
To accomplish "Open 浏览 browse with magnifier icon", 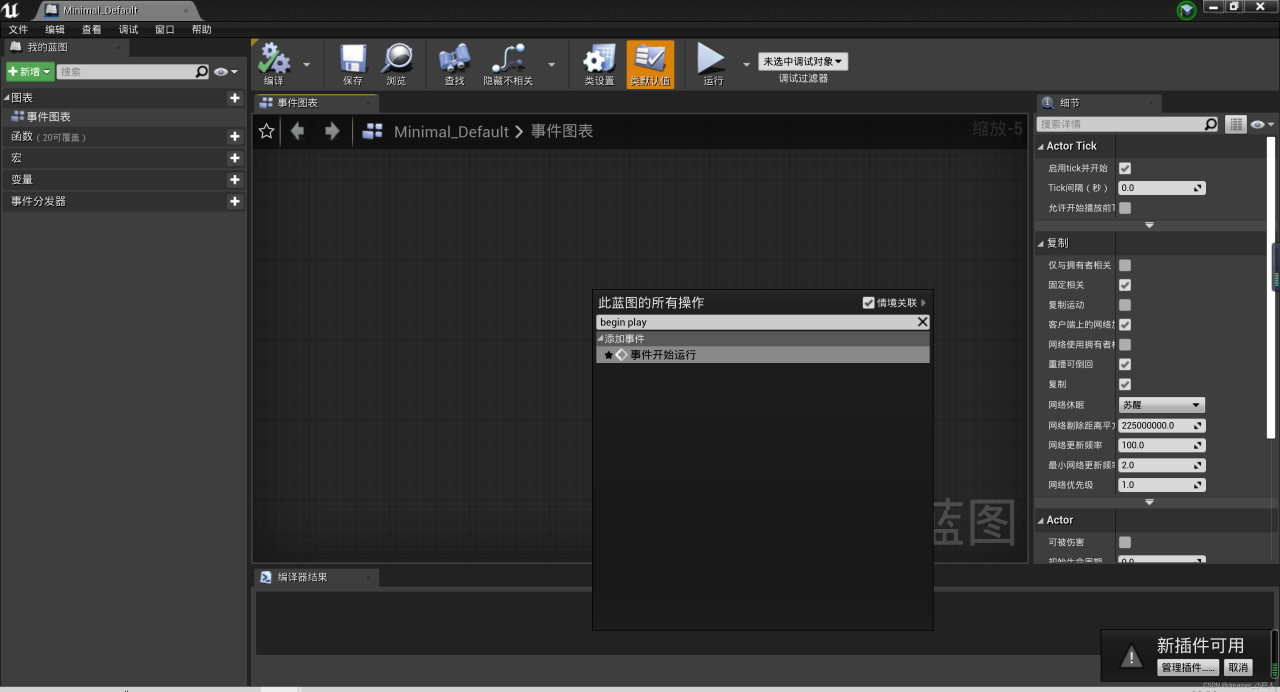I will pos(397,59).
